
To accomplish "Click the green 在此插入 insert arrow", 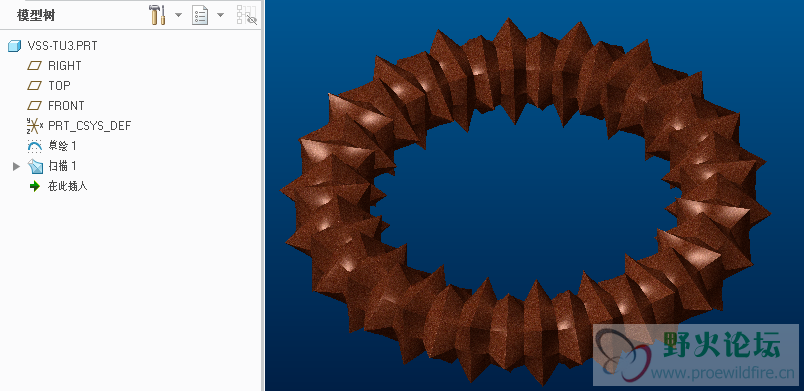I will tap(34, 186).
